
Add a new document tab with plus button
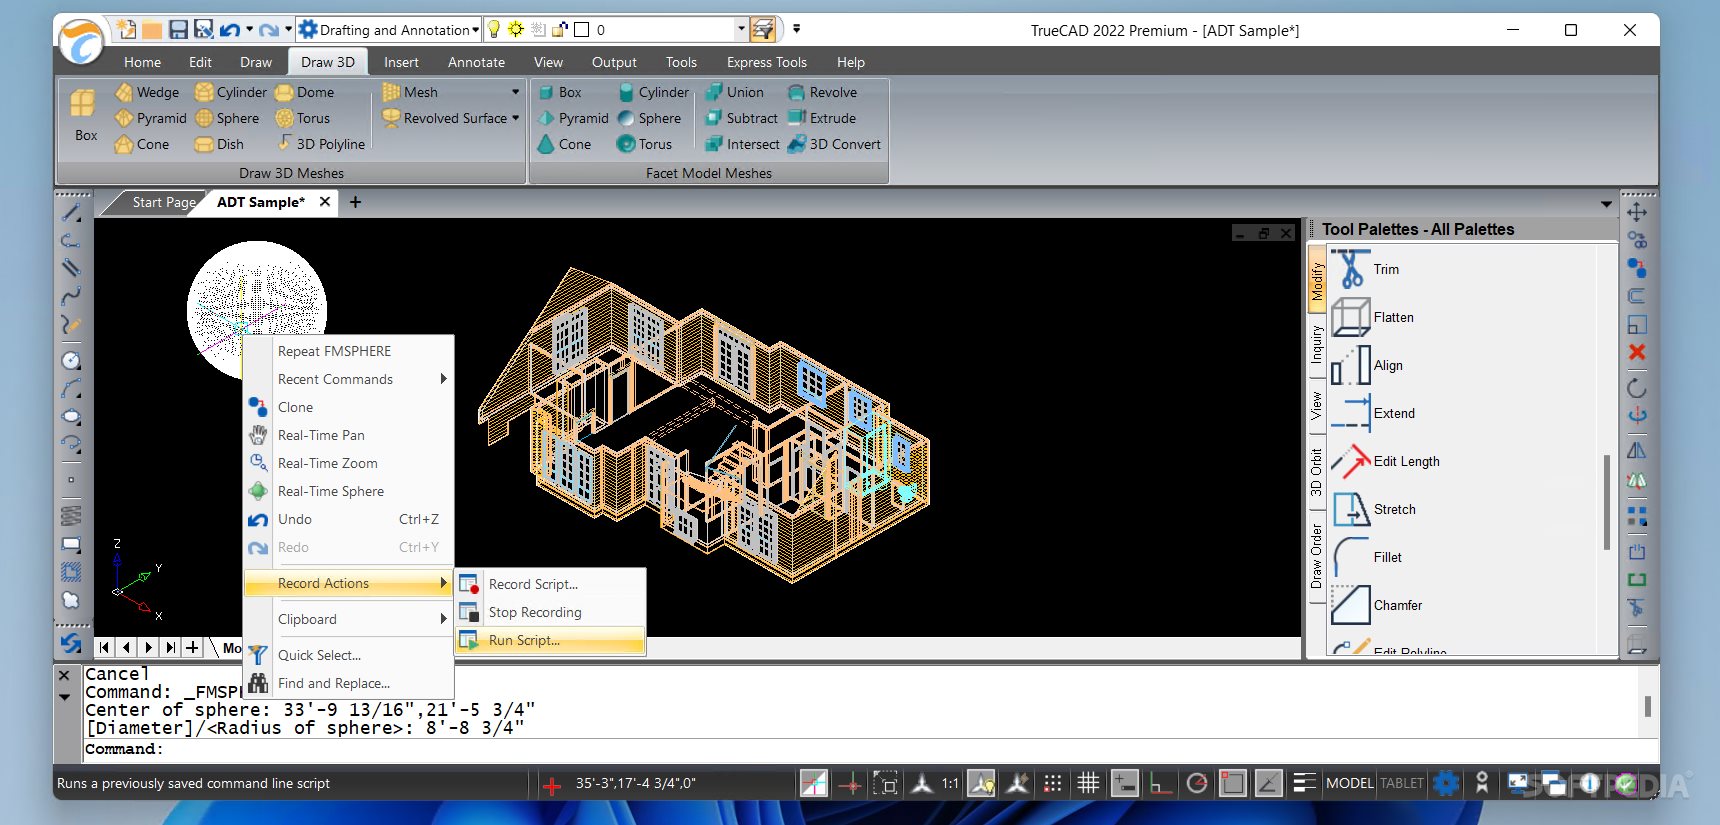tap(355, 202)
